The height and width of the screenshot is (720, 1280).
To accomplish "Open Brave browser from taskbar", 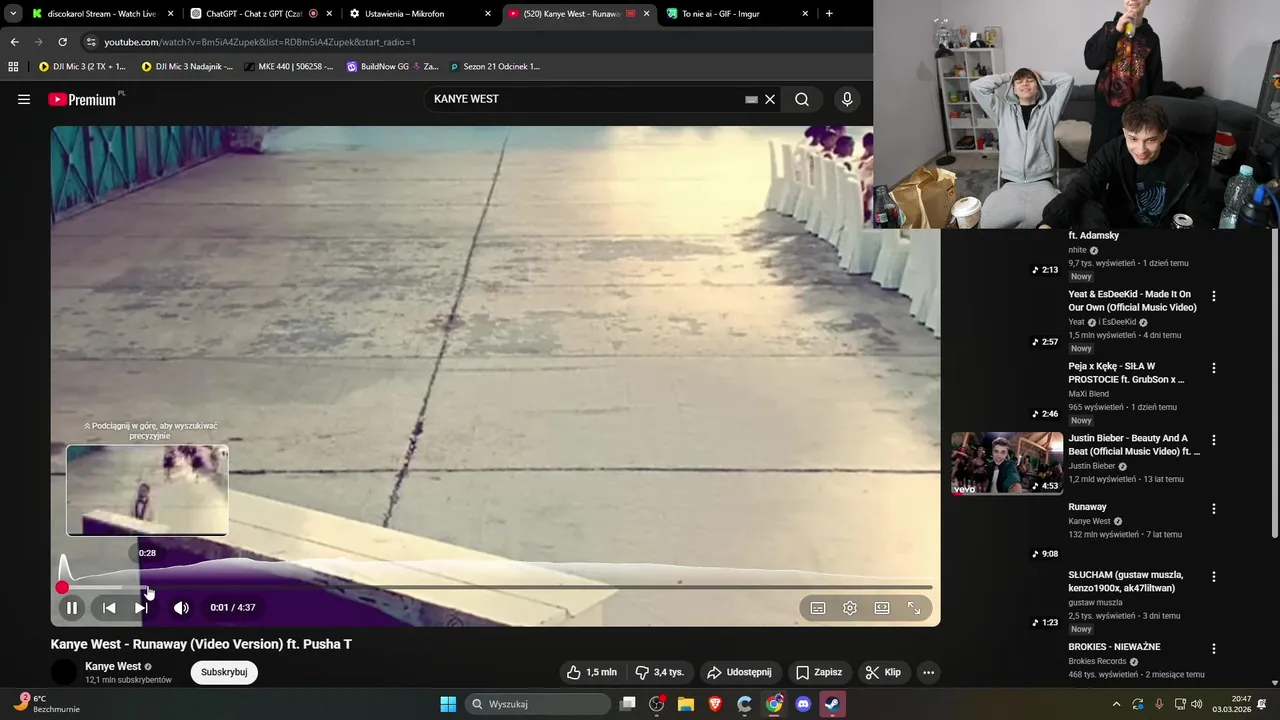I will (715, 704).
